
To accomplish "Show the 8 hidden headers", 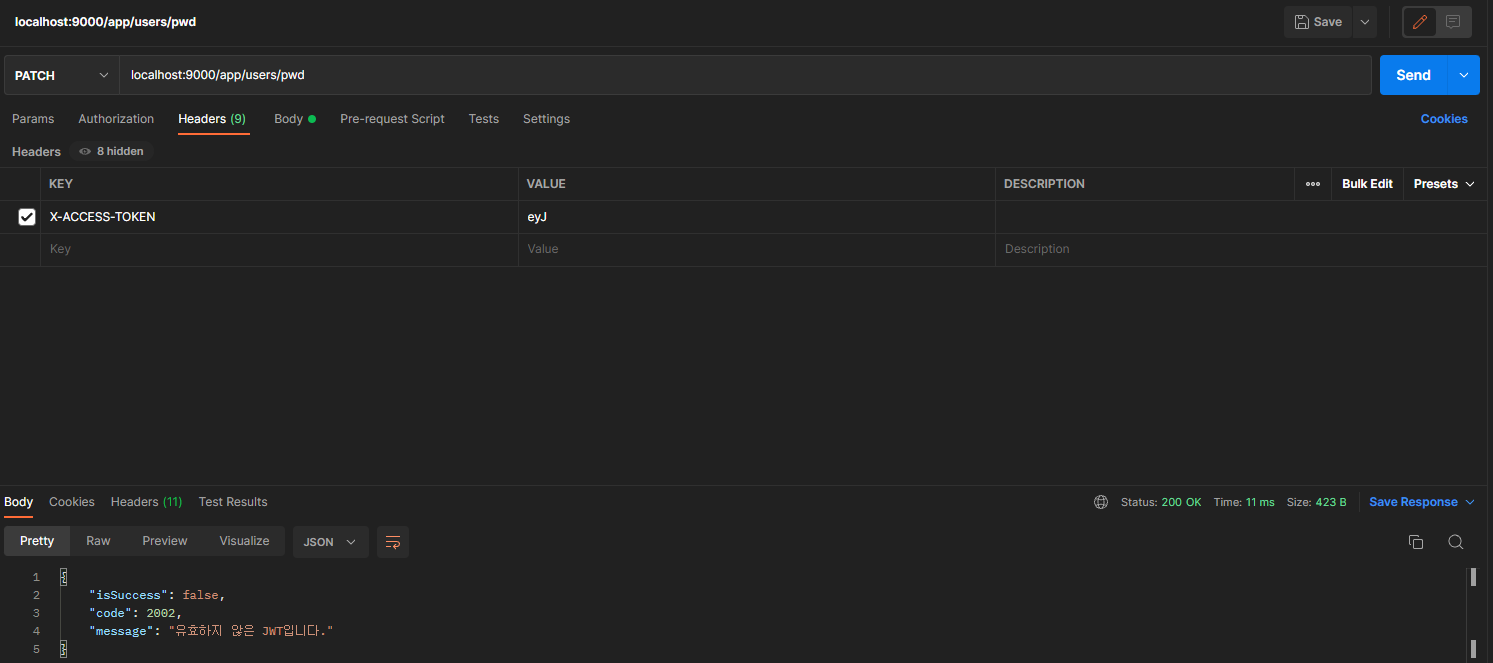I will click(111, 152).
